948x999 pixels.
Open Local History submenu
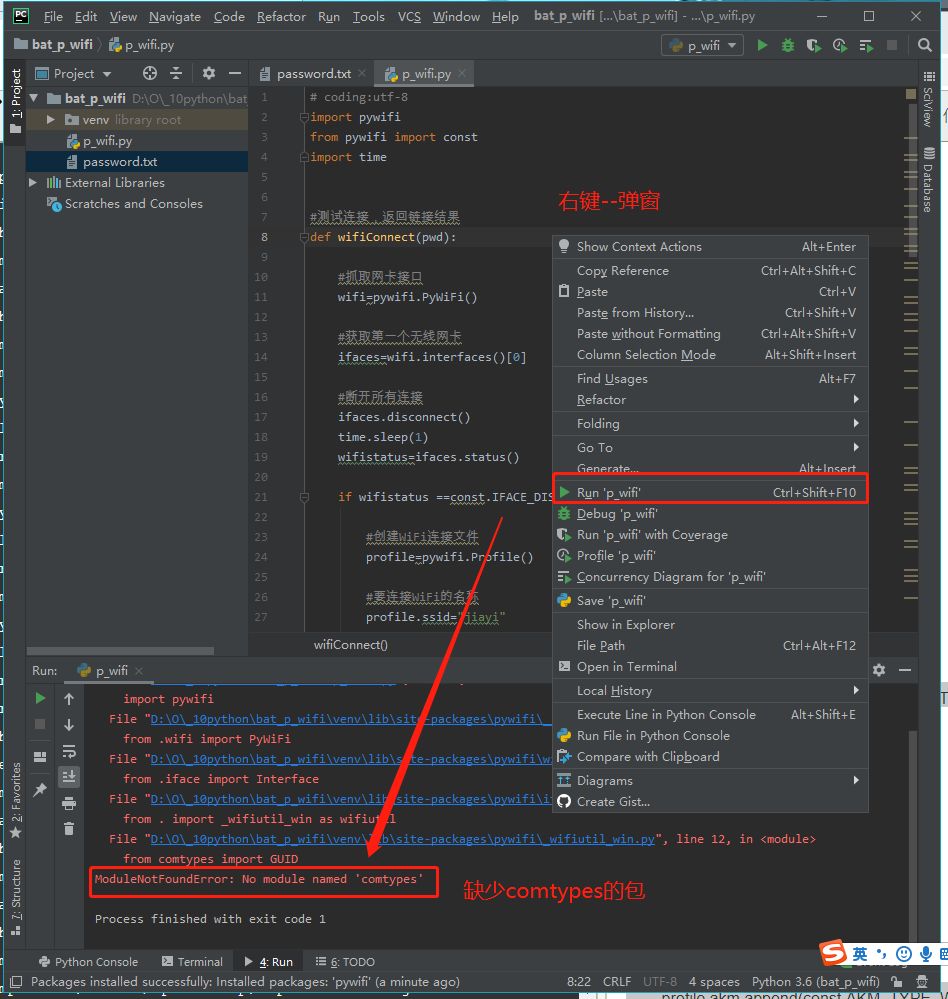tap(710, 691)
